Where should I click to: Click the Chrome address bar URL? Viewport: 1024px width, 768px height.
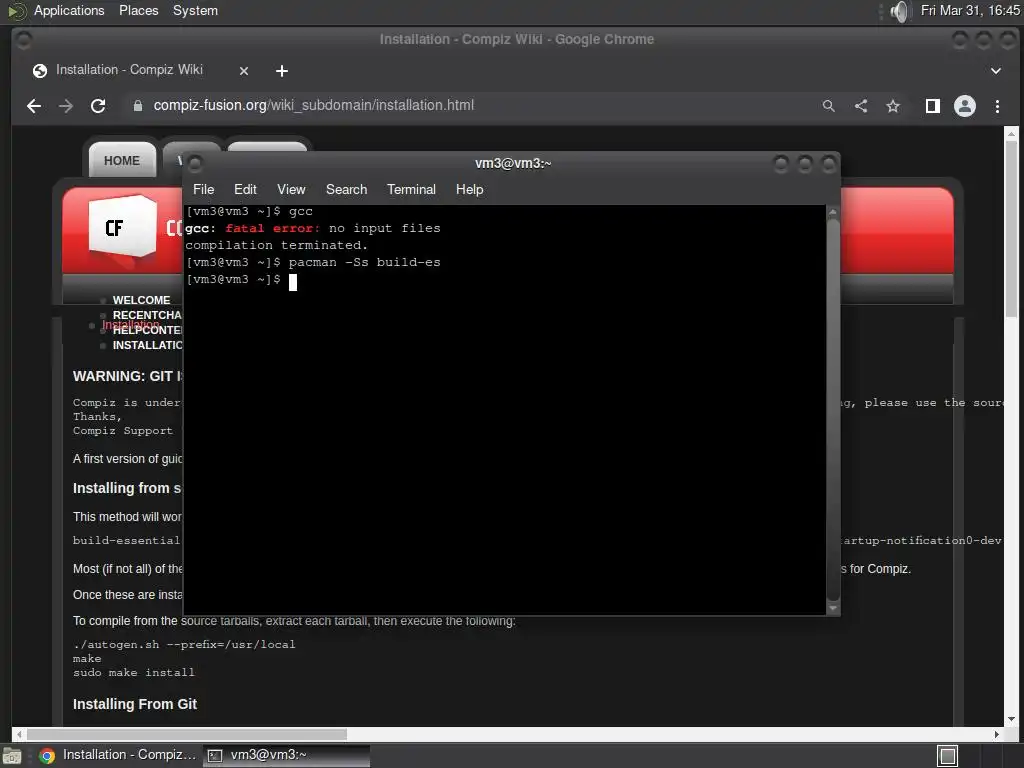click(313, 106)
